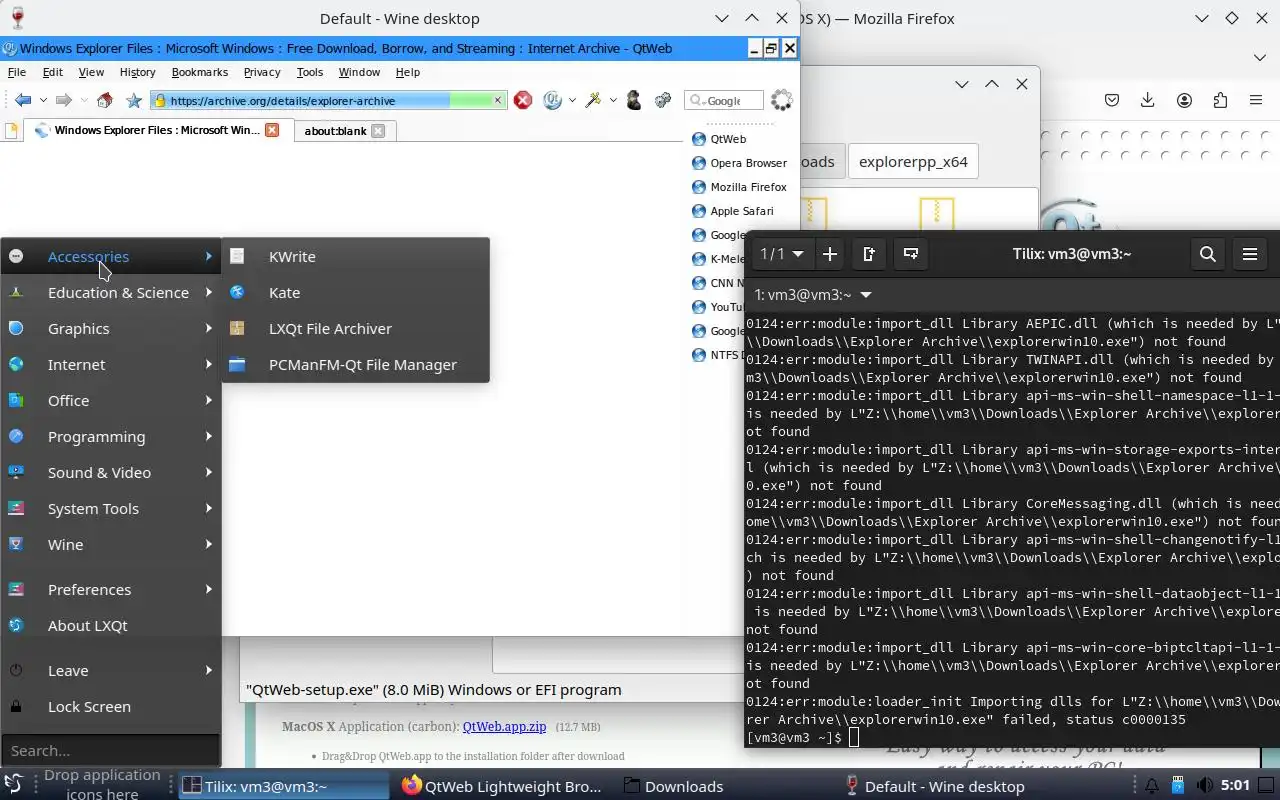Screen dimensions: 1280x800
Task: Stop loading with the red X button
Action: point(523,100)
